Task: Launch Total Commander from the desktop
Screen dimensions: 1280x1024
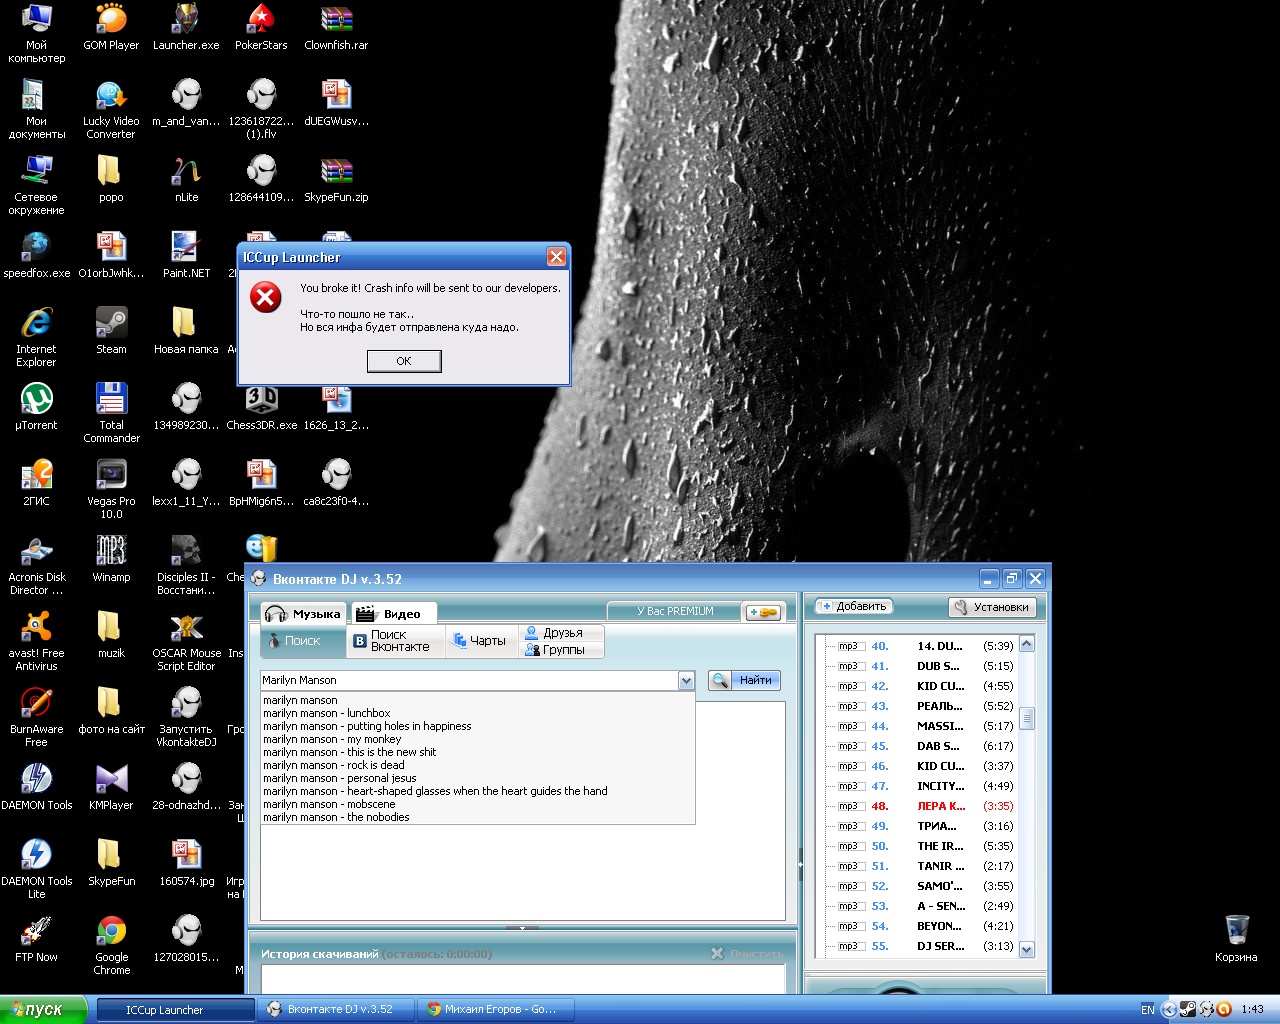Action: coord(111,413)
